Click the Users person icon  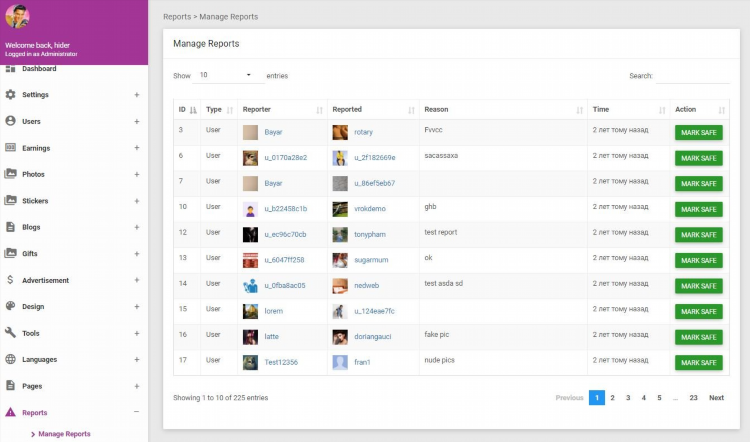click(x=10, y=121)
